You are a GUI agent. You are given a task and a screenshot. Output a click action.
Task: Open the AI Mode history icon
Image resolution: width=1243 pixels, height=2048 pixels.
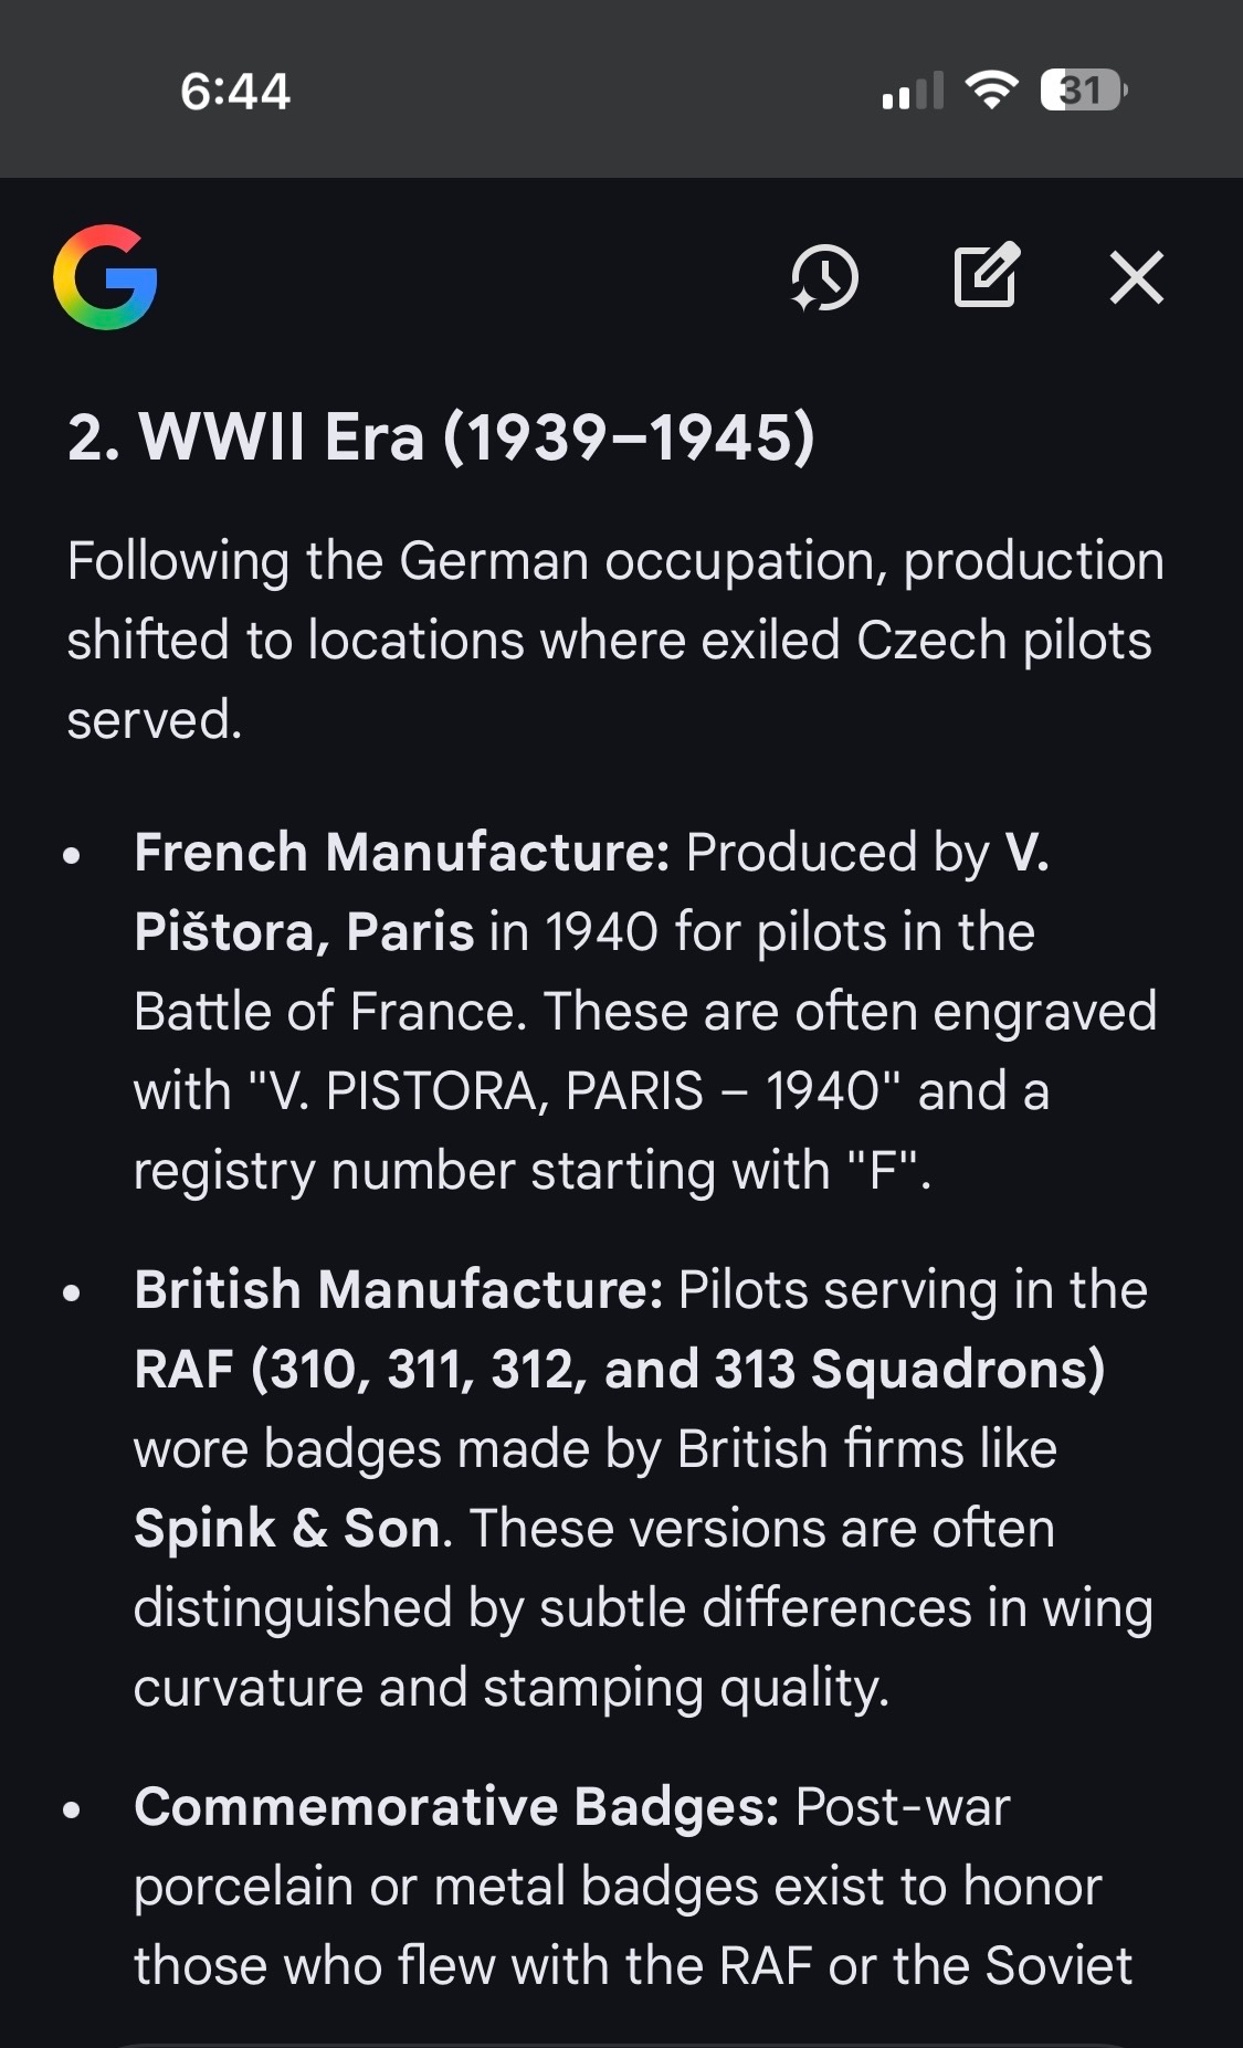coord(825,277)
